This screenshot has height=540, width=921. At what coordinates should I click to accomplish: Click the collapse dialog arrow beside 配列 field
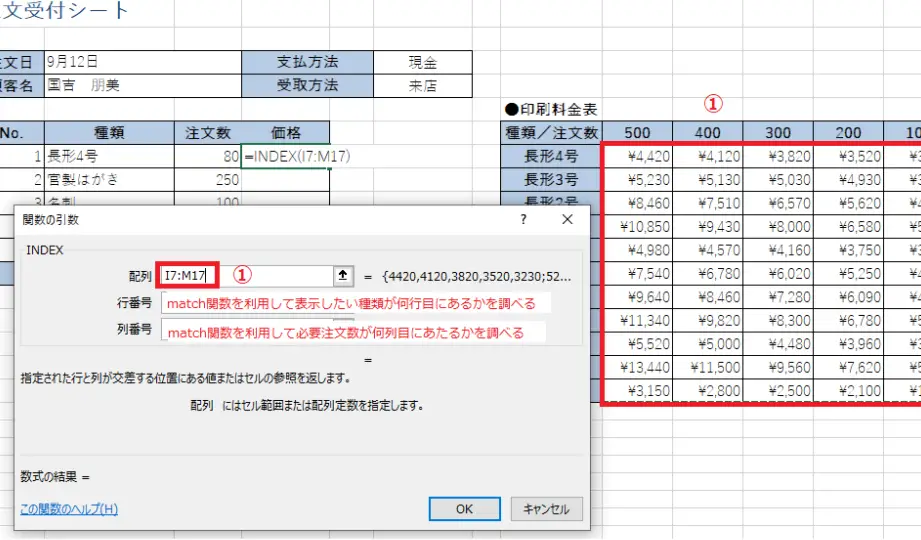(x=344, y=276)
